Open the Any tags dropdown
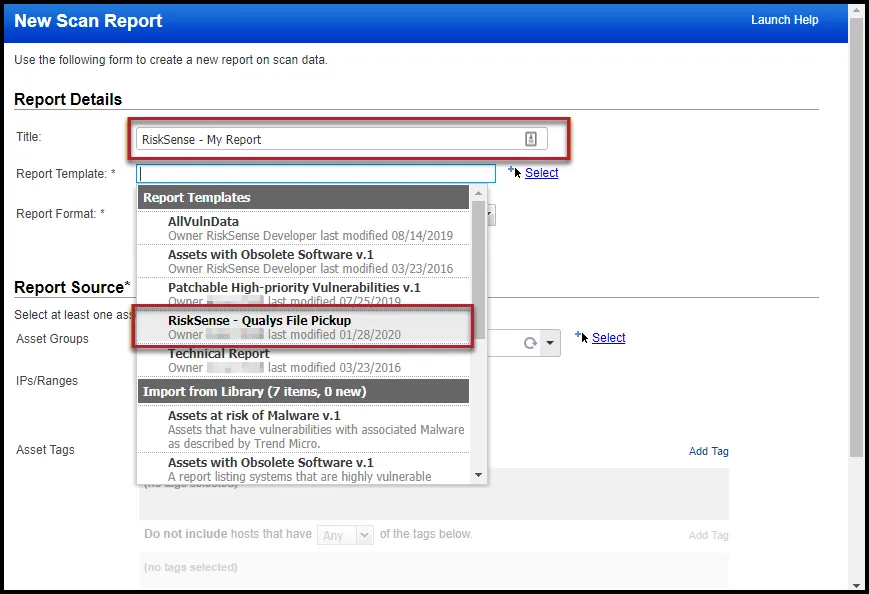The height and width of the screenshot is (594, 869). [x=345, y=535]
